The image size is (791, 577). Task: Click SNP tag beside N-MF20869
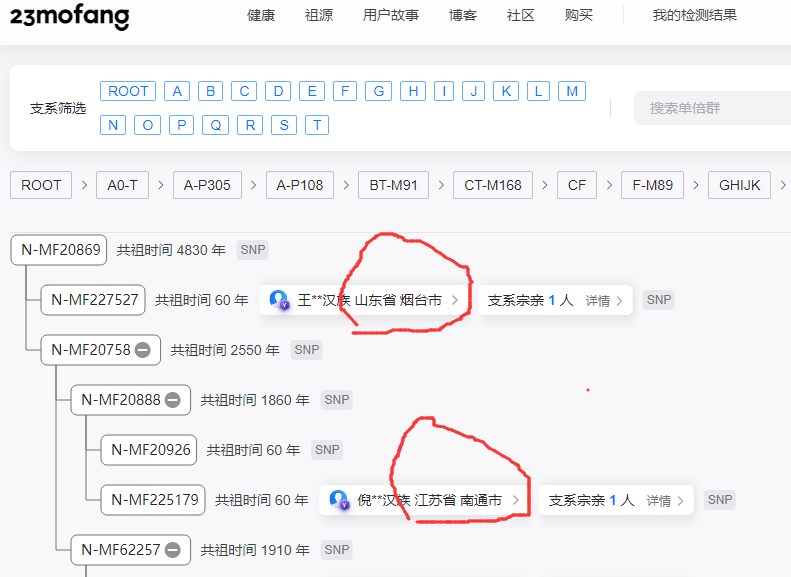(253, 250)
